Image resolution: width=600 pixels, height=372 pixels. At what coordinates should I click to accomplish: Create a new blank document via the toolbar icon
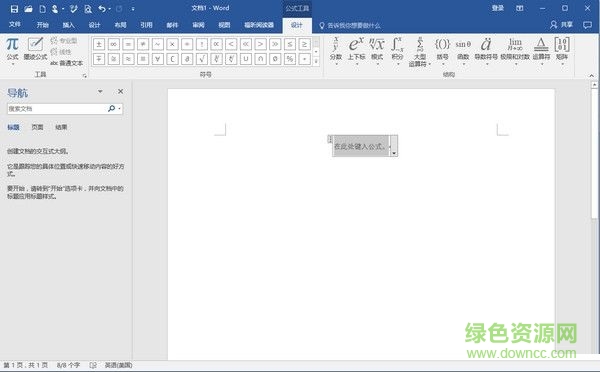point(42,9)
